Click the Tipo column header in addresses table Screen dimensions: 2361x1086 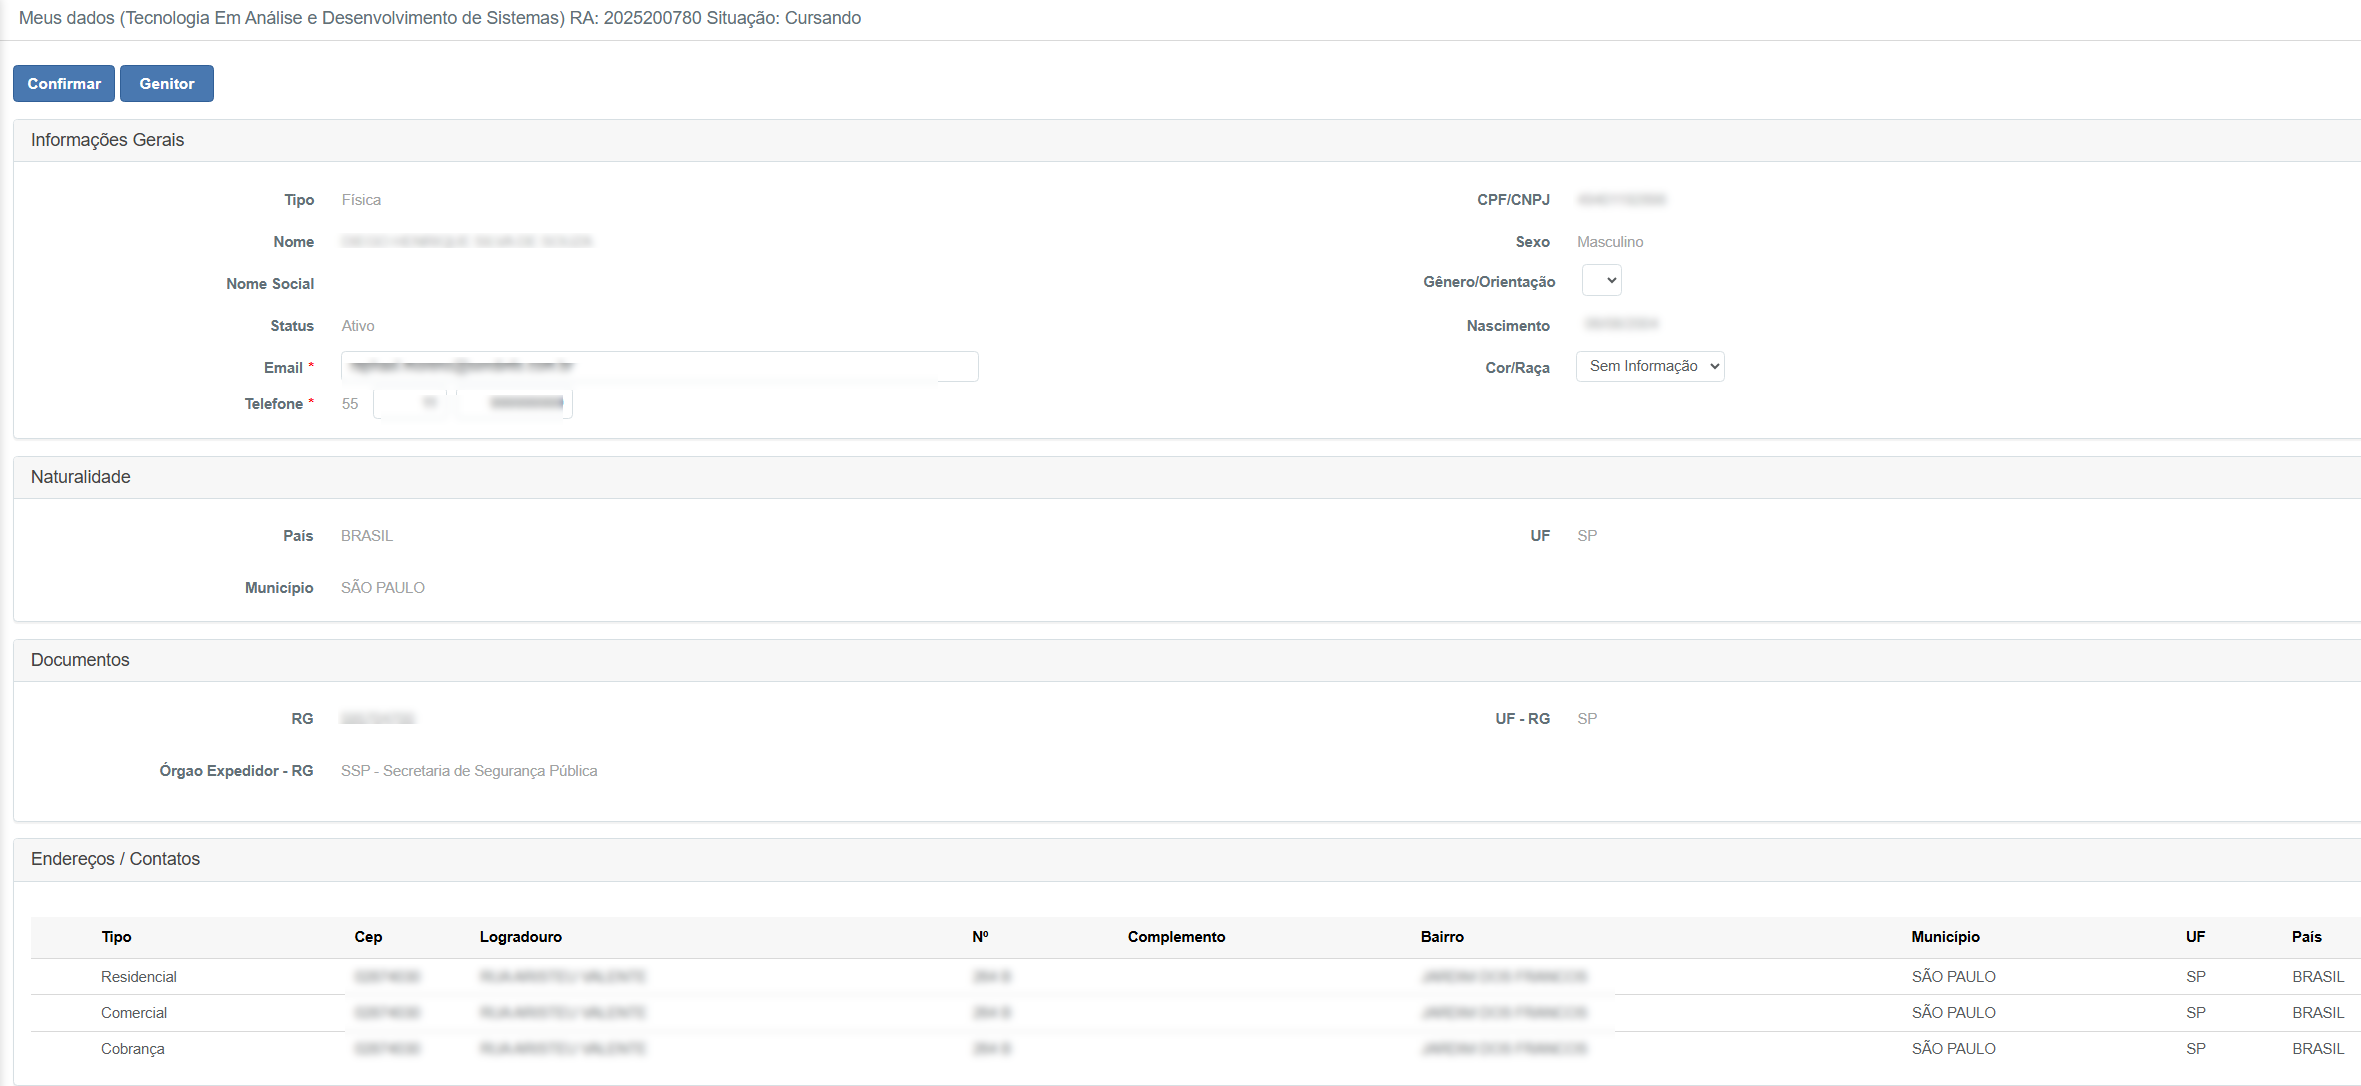point(116,937)
